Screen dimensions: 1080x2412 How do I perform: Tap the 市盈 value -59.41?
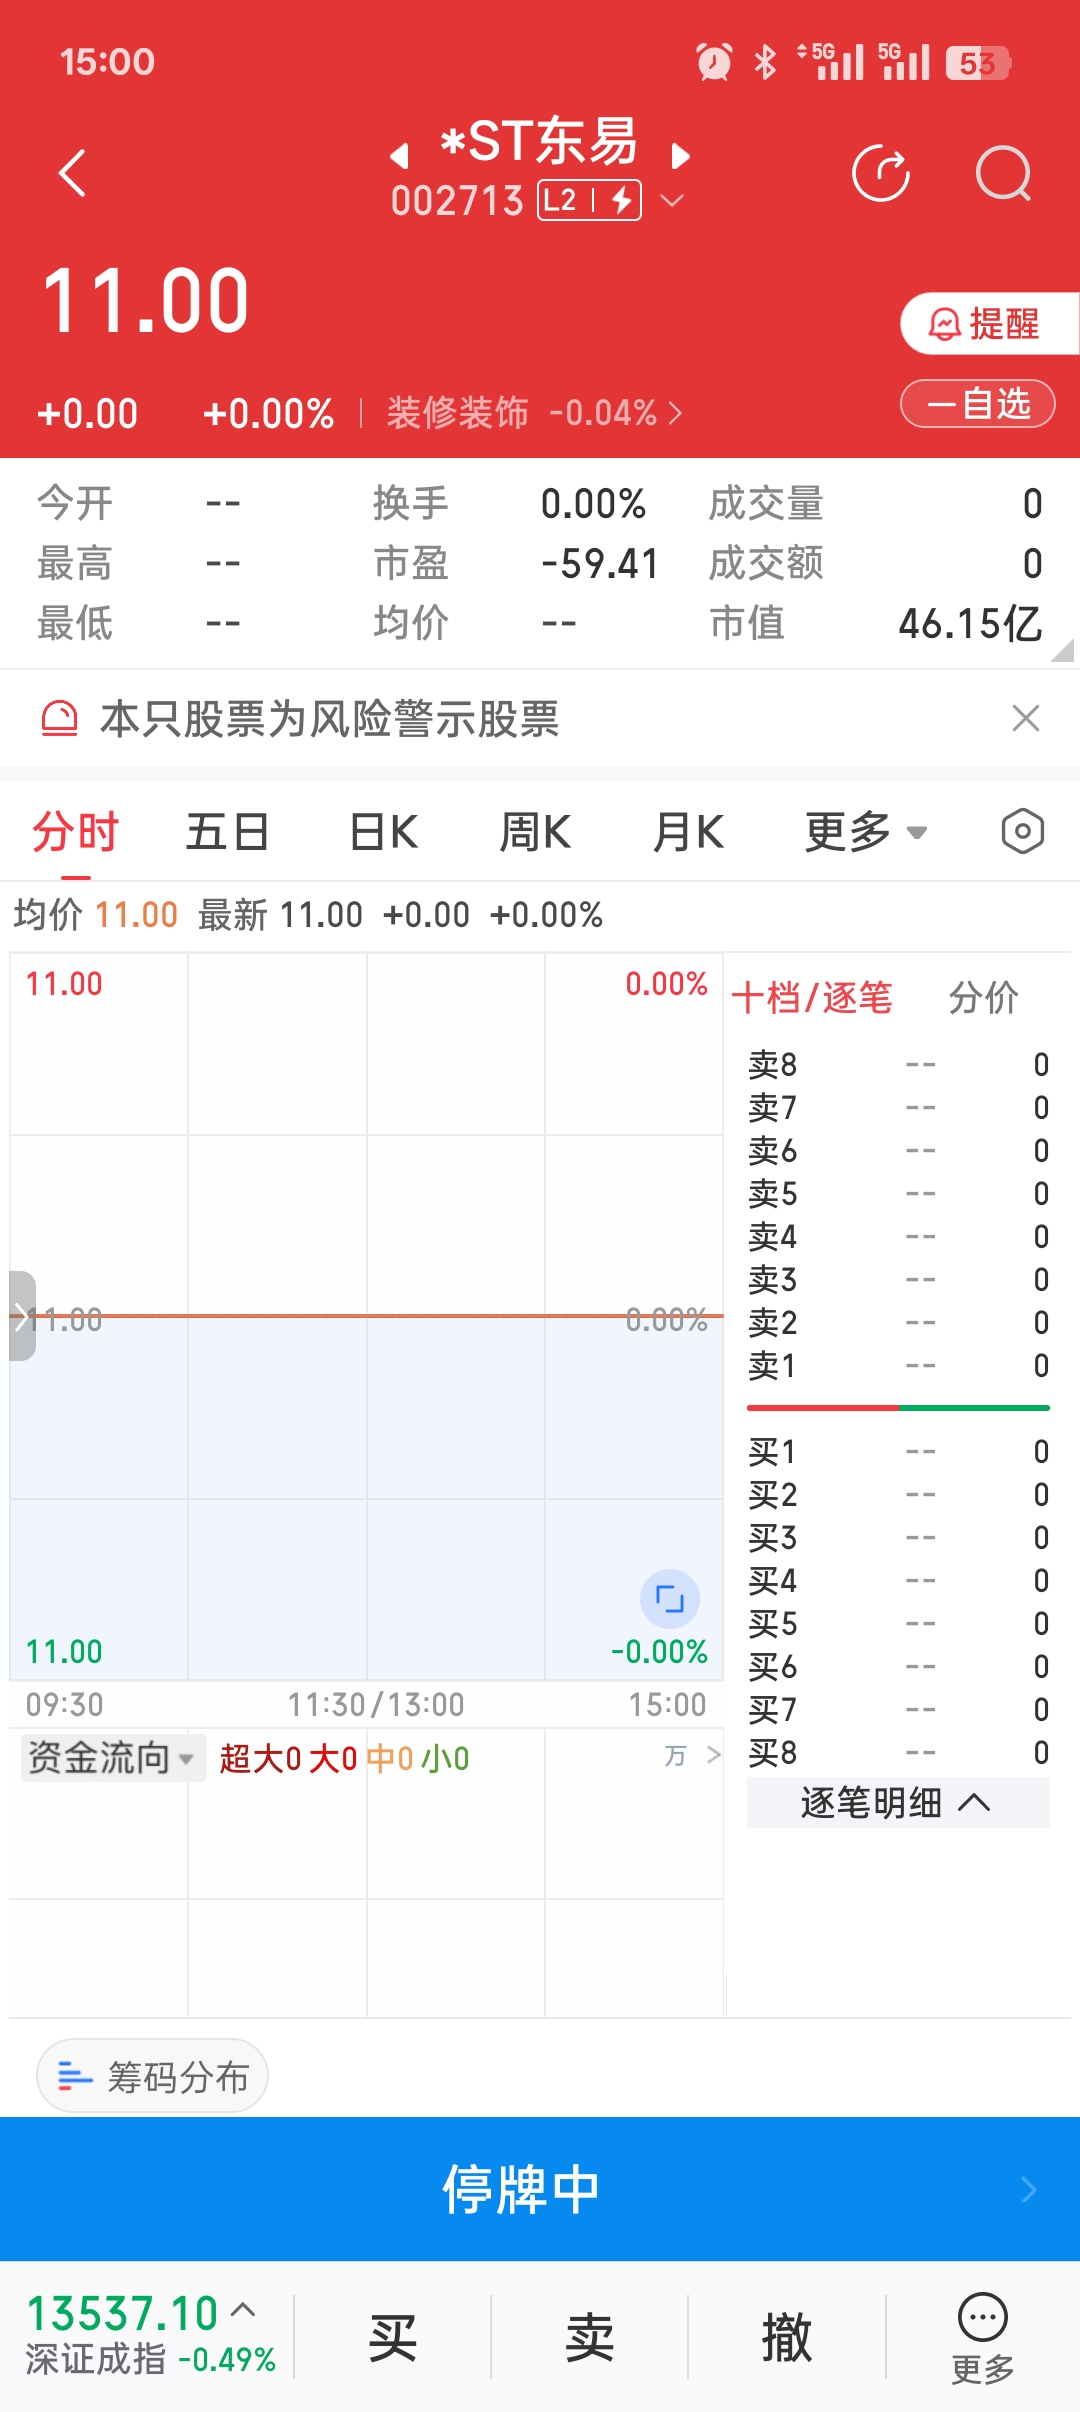[599, 564]
